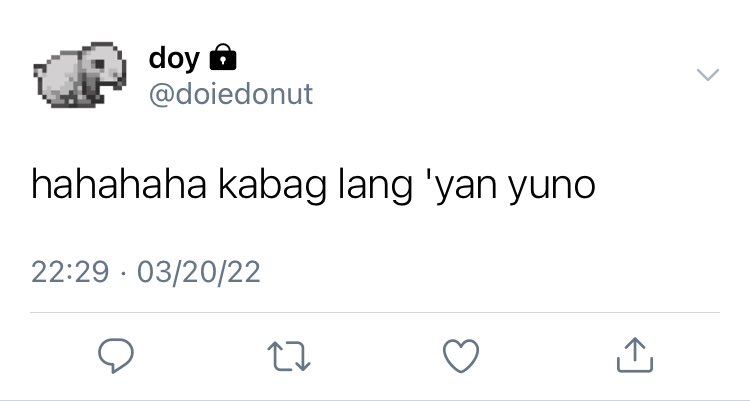Click the divider line above action icons

pyautogui.click(x=375, y=312)
